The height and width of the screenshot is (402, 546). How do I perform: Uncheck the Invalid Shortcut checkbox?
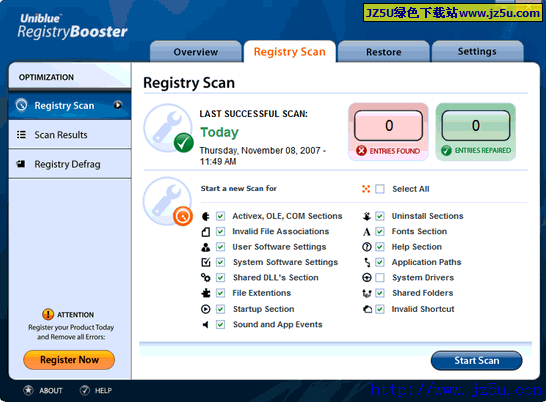380,309
